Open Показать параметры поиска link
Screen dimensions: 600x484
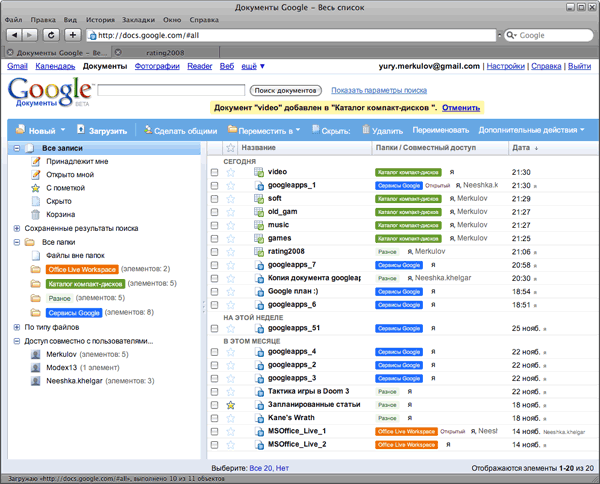pyautogui.click(x=379, y=90)
